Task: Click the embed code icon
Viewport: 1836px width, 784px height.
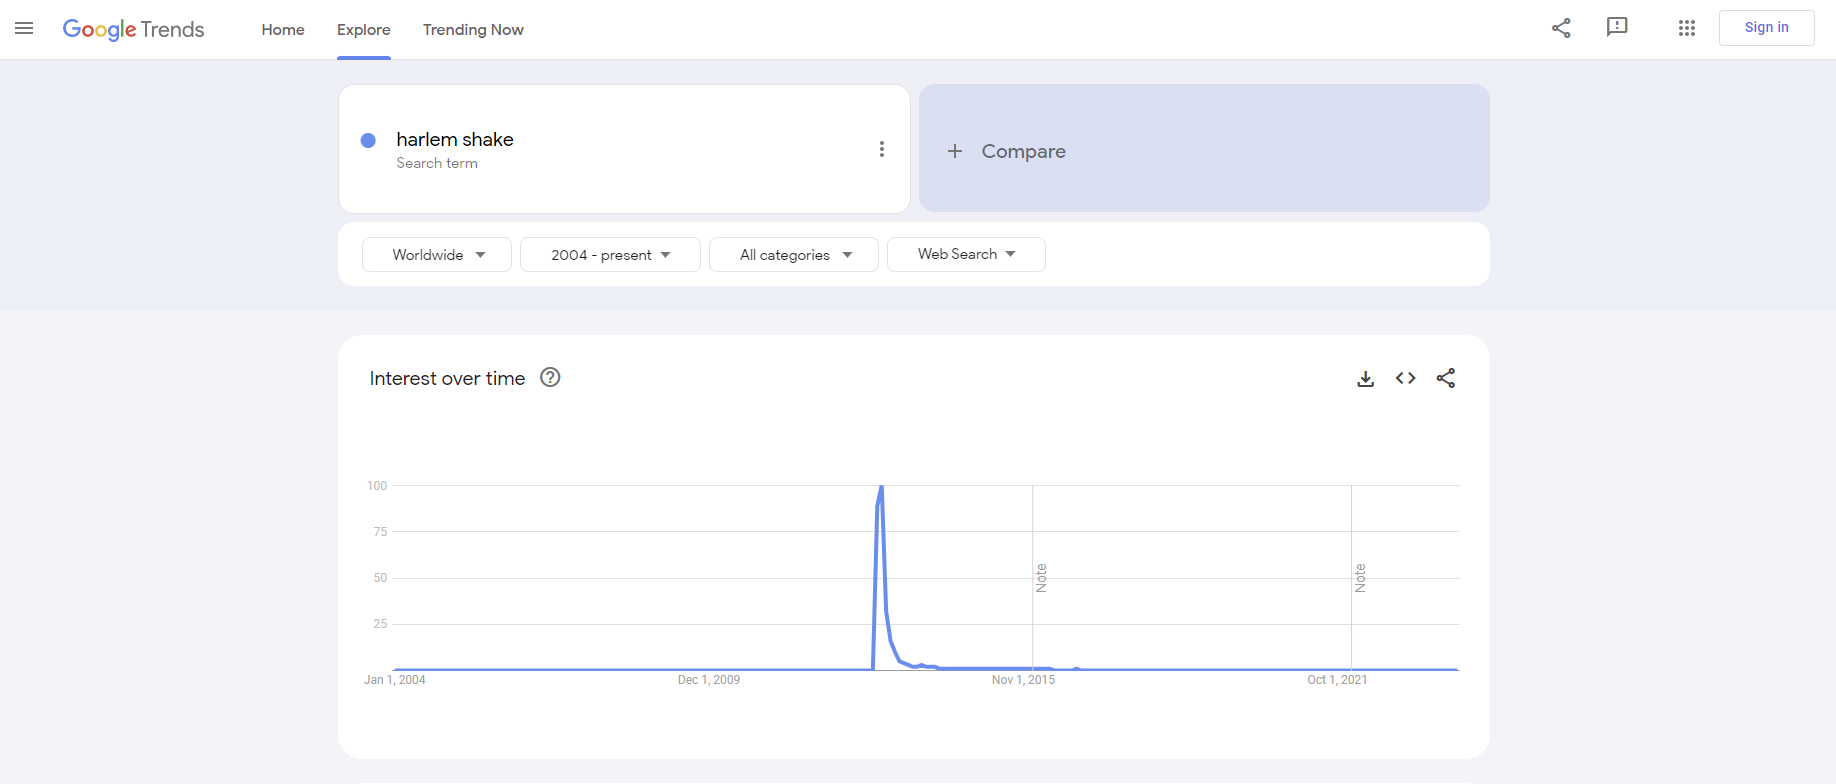Action: pyautogui.click(x=1405, y=378)
